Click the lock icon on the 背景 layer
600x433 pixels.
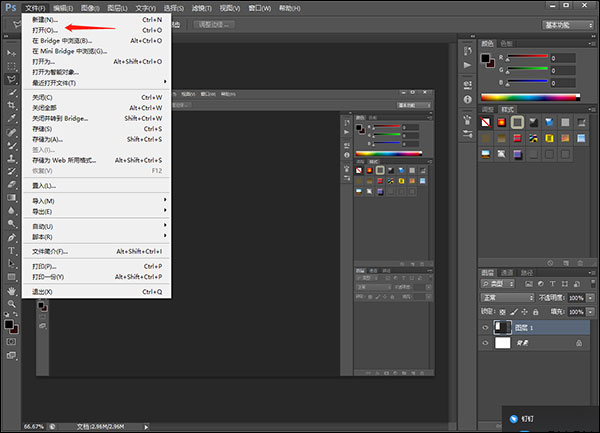[x=579, y=342]
